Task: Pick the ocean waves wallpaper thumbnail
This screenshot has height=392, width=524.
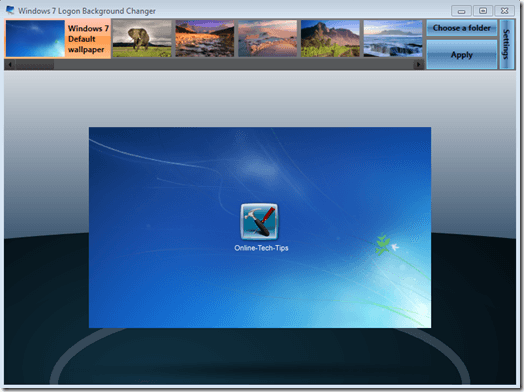Action: [393, 38]
